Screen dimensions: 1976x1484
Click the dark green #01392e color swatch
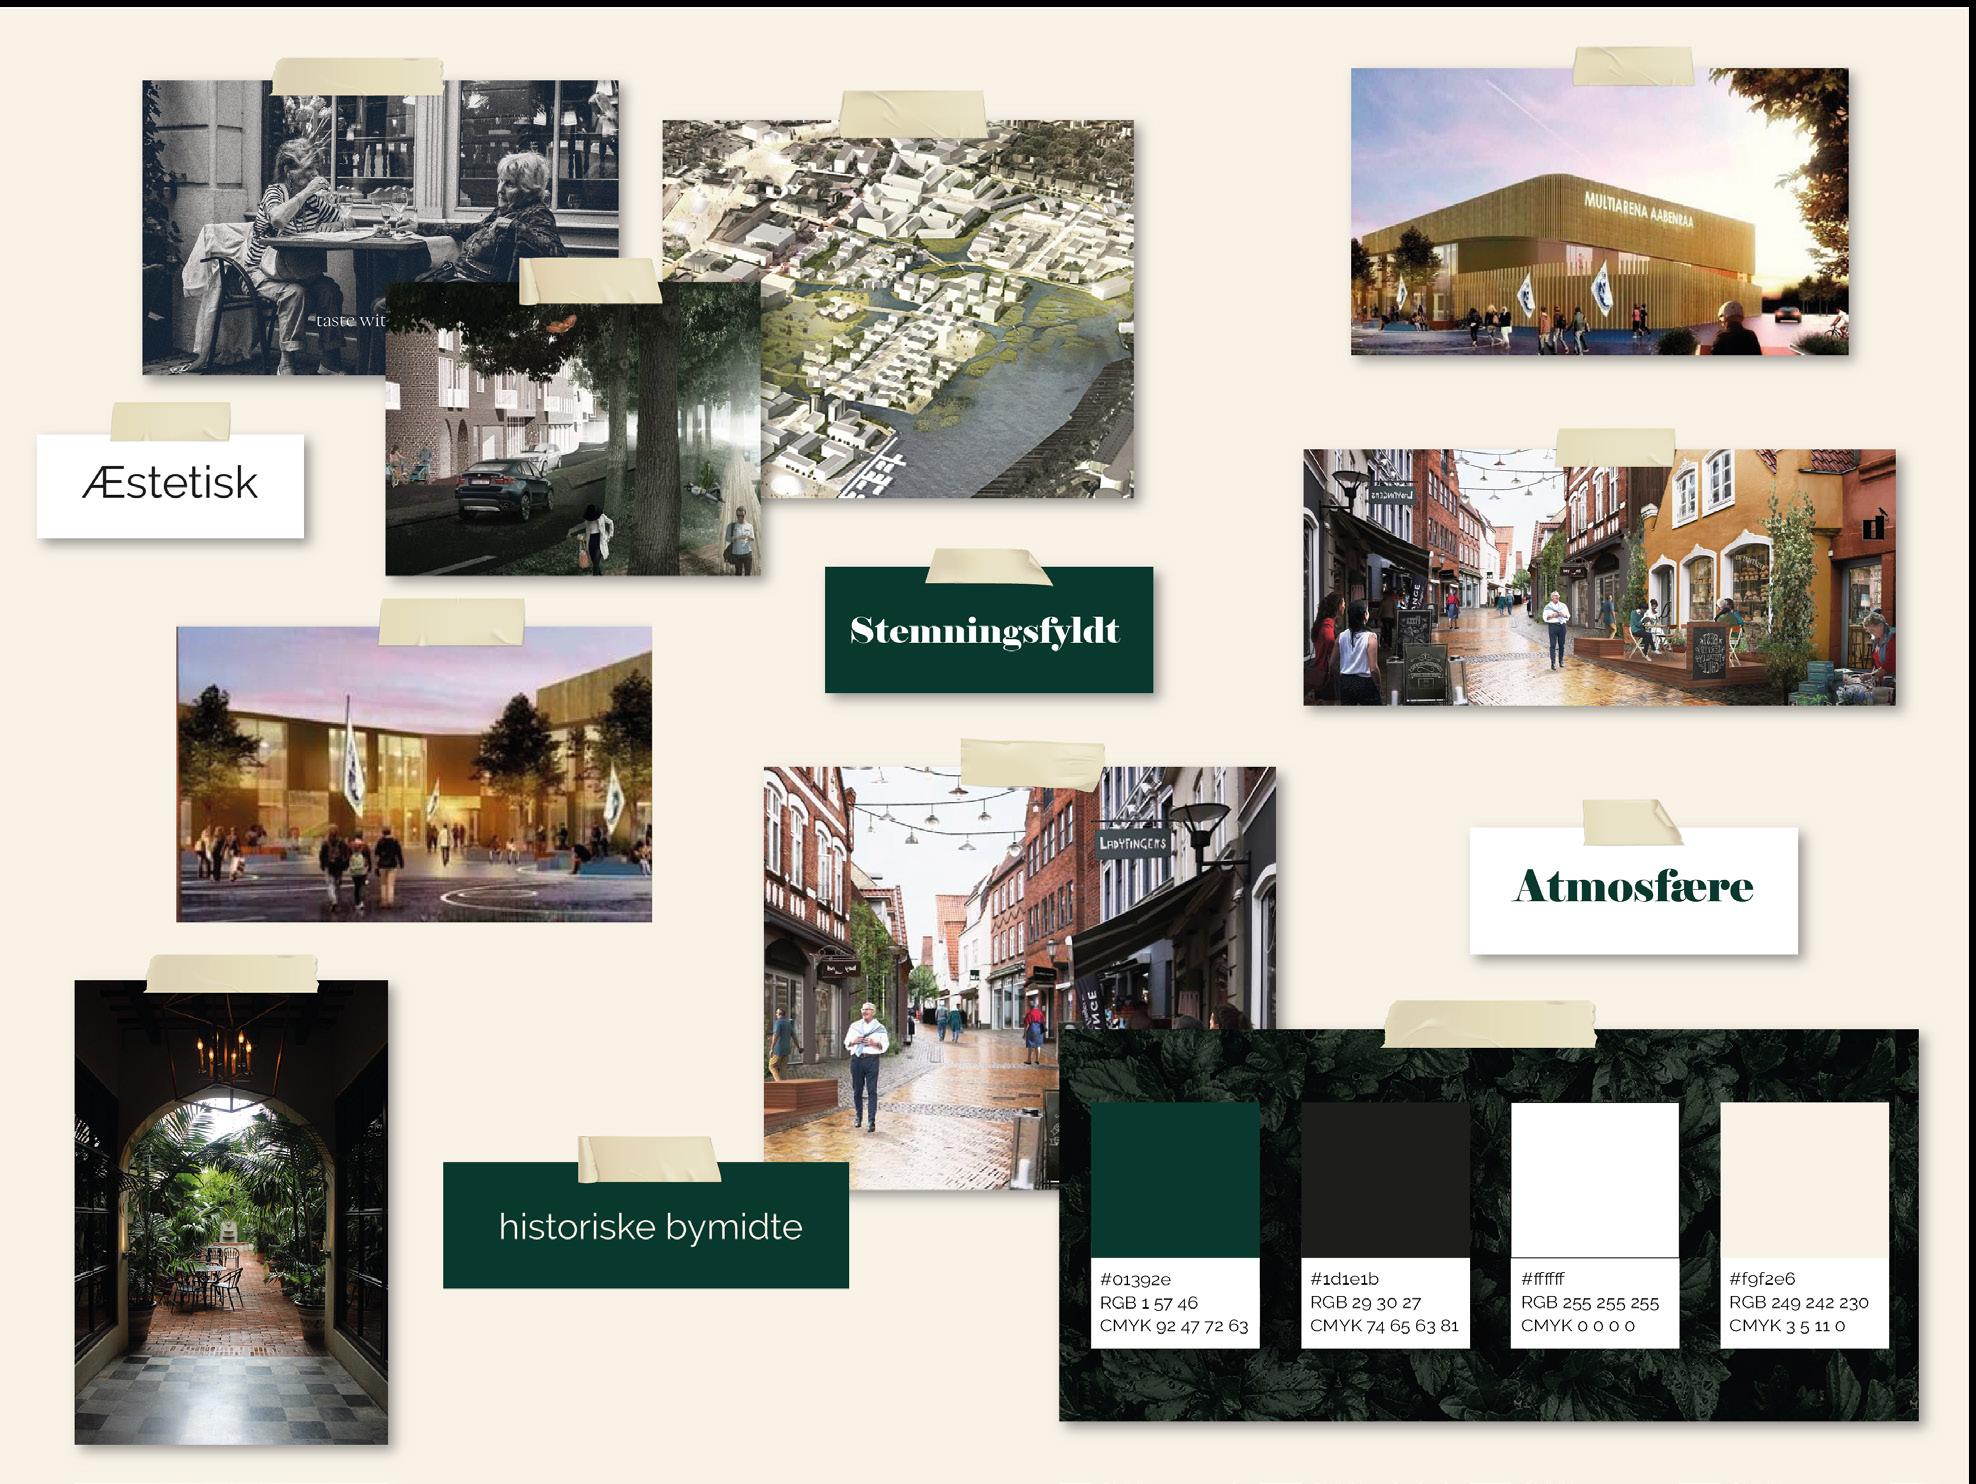click(1174, 1180)
